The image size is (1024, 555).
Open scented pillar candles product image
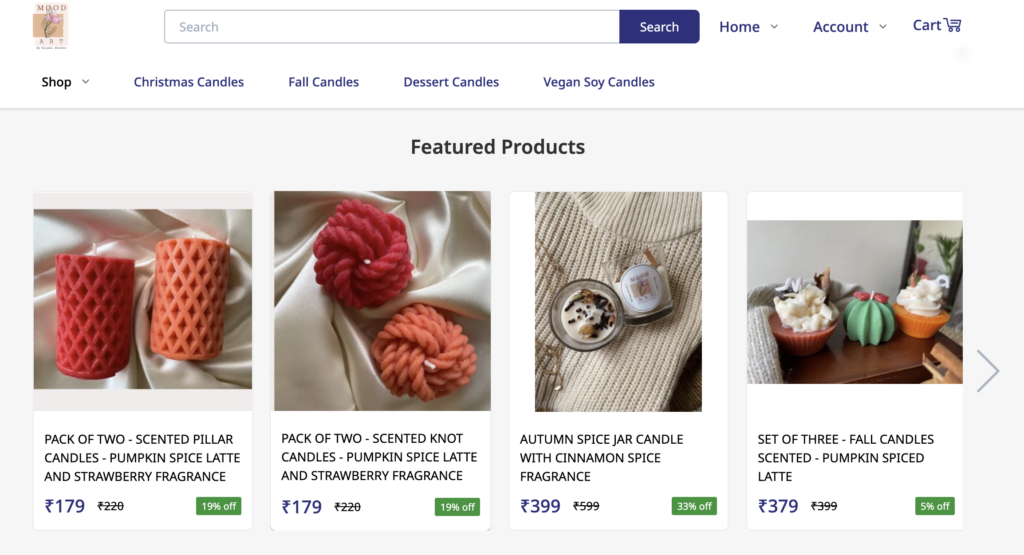[143, 300]
